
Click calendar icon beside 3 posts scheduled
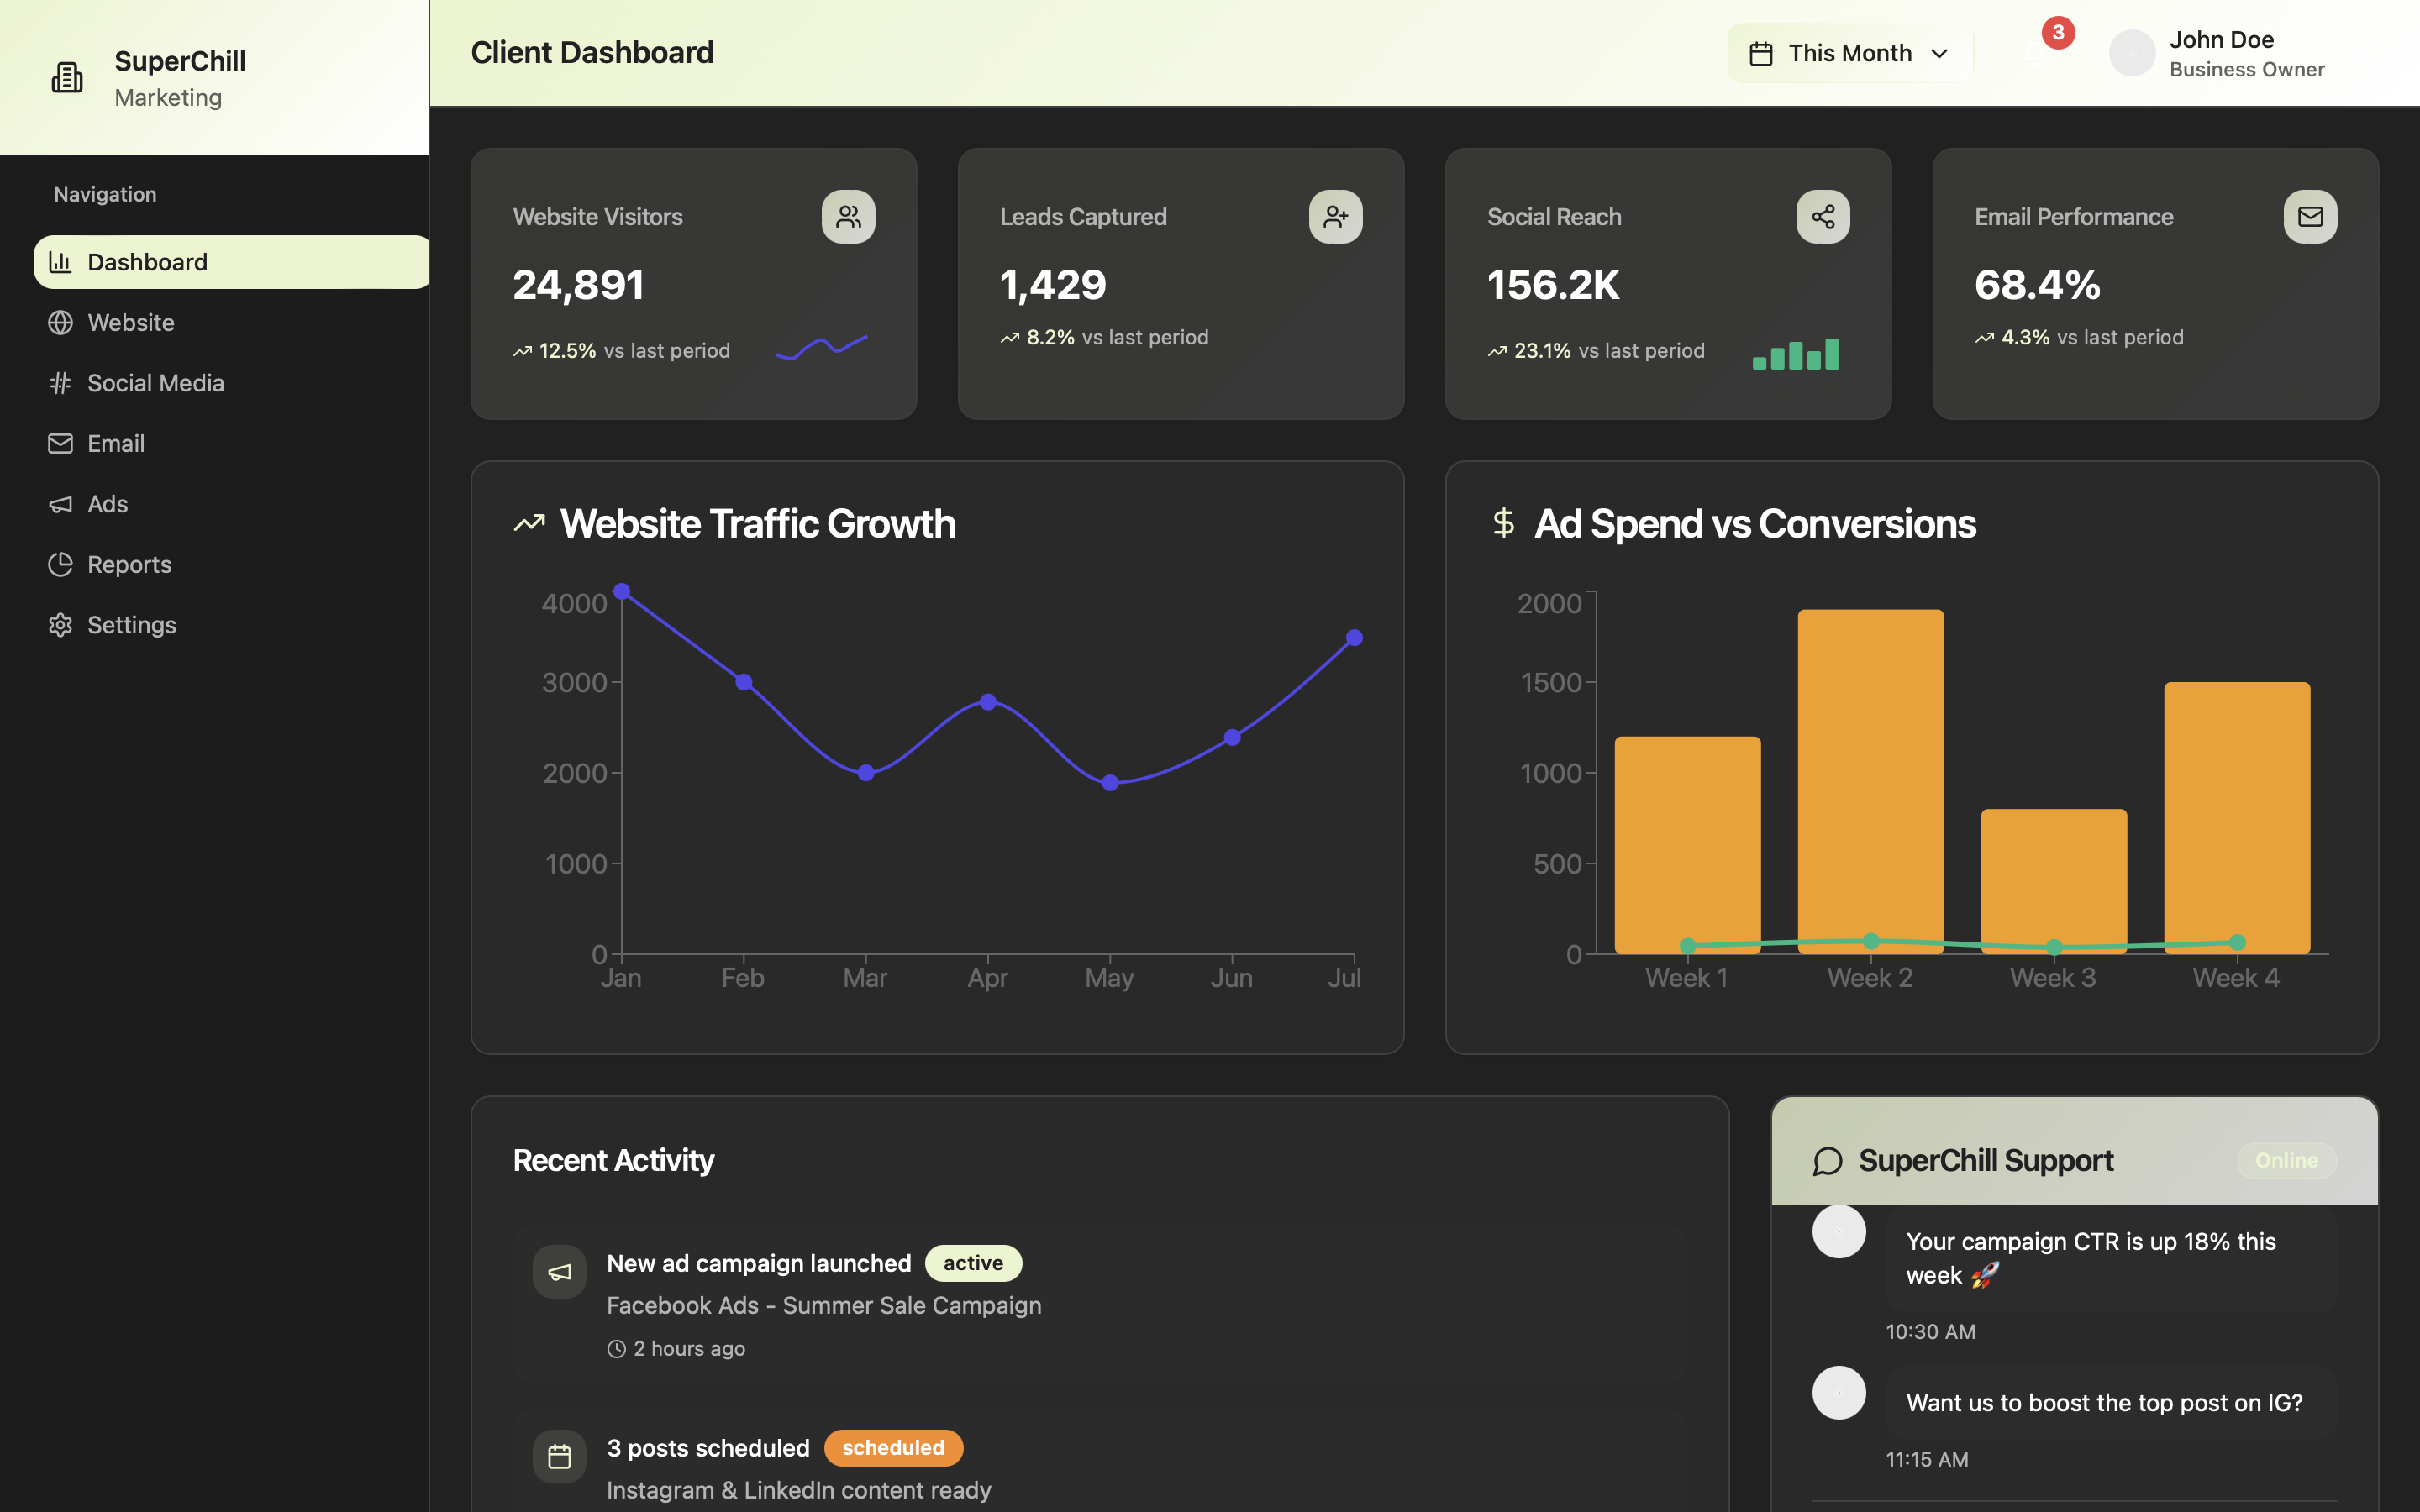pyautogui.click(x=559, y=1456)
